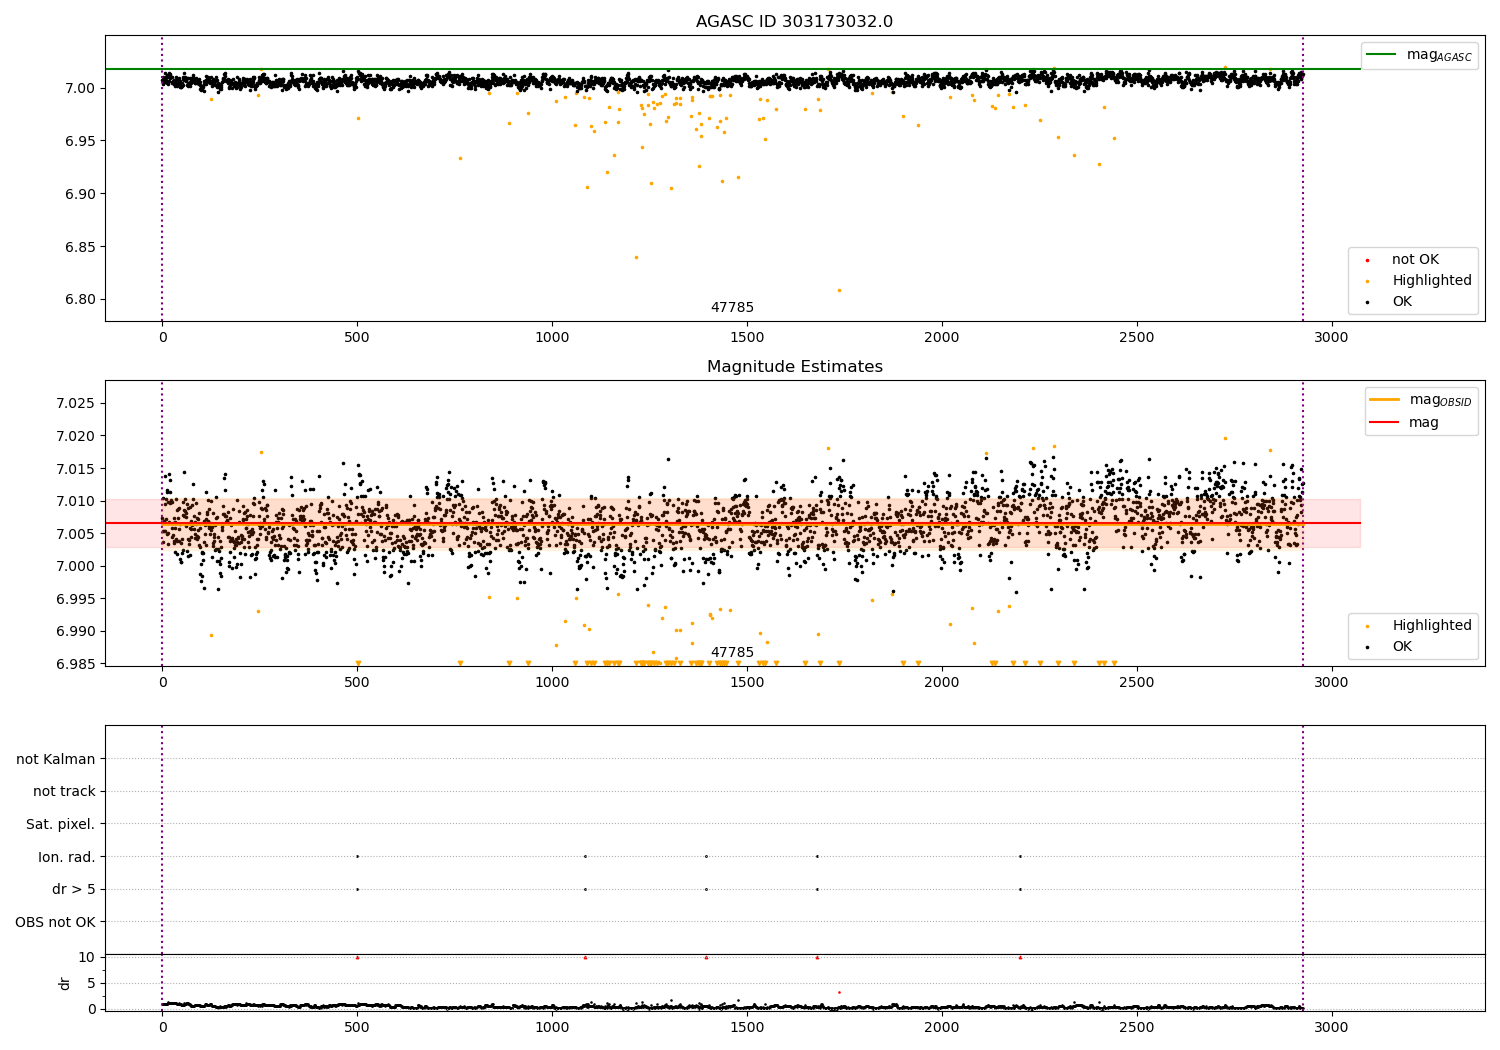
Task: Click the 7.010 y-tick in middle plot
Action: [x=76, y=501]
